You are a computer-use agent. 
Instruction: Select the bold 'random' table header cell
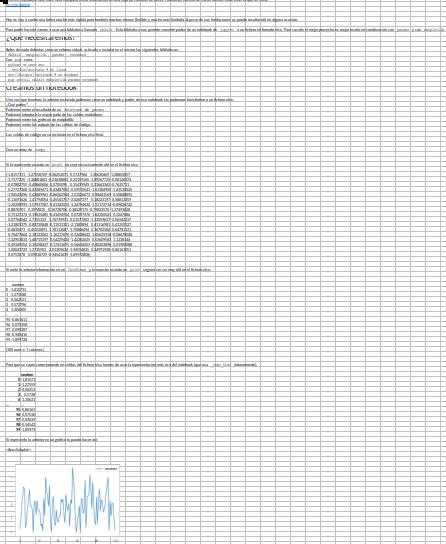coord(27,375)
